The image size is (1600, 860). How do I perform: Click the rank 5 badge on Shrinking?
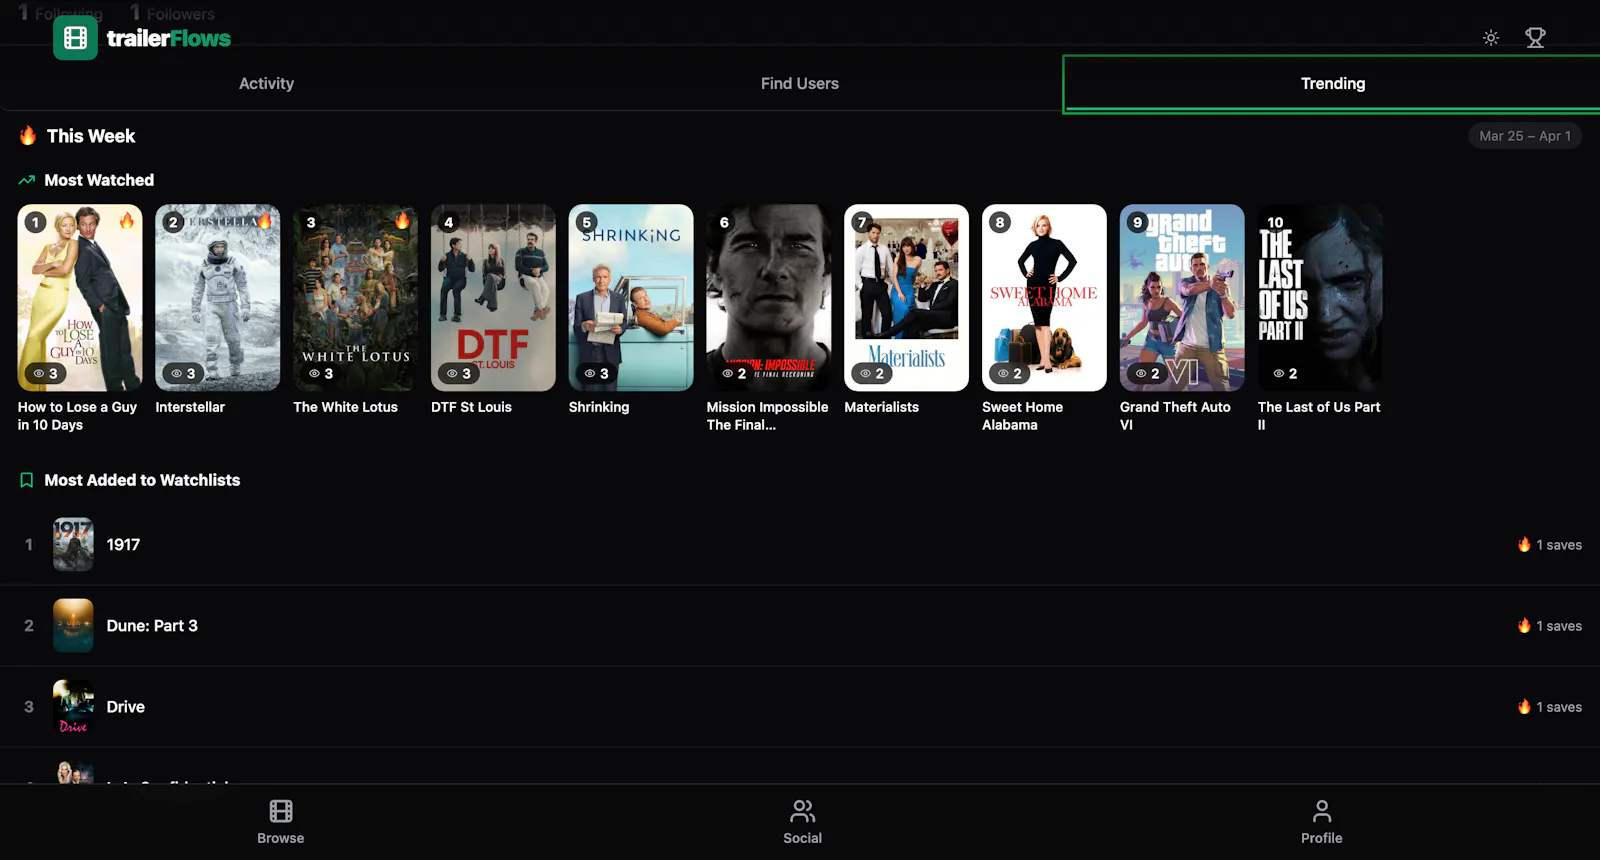coord(587,222)
